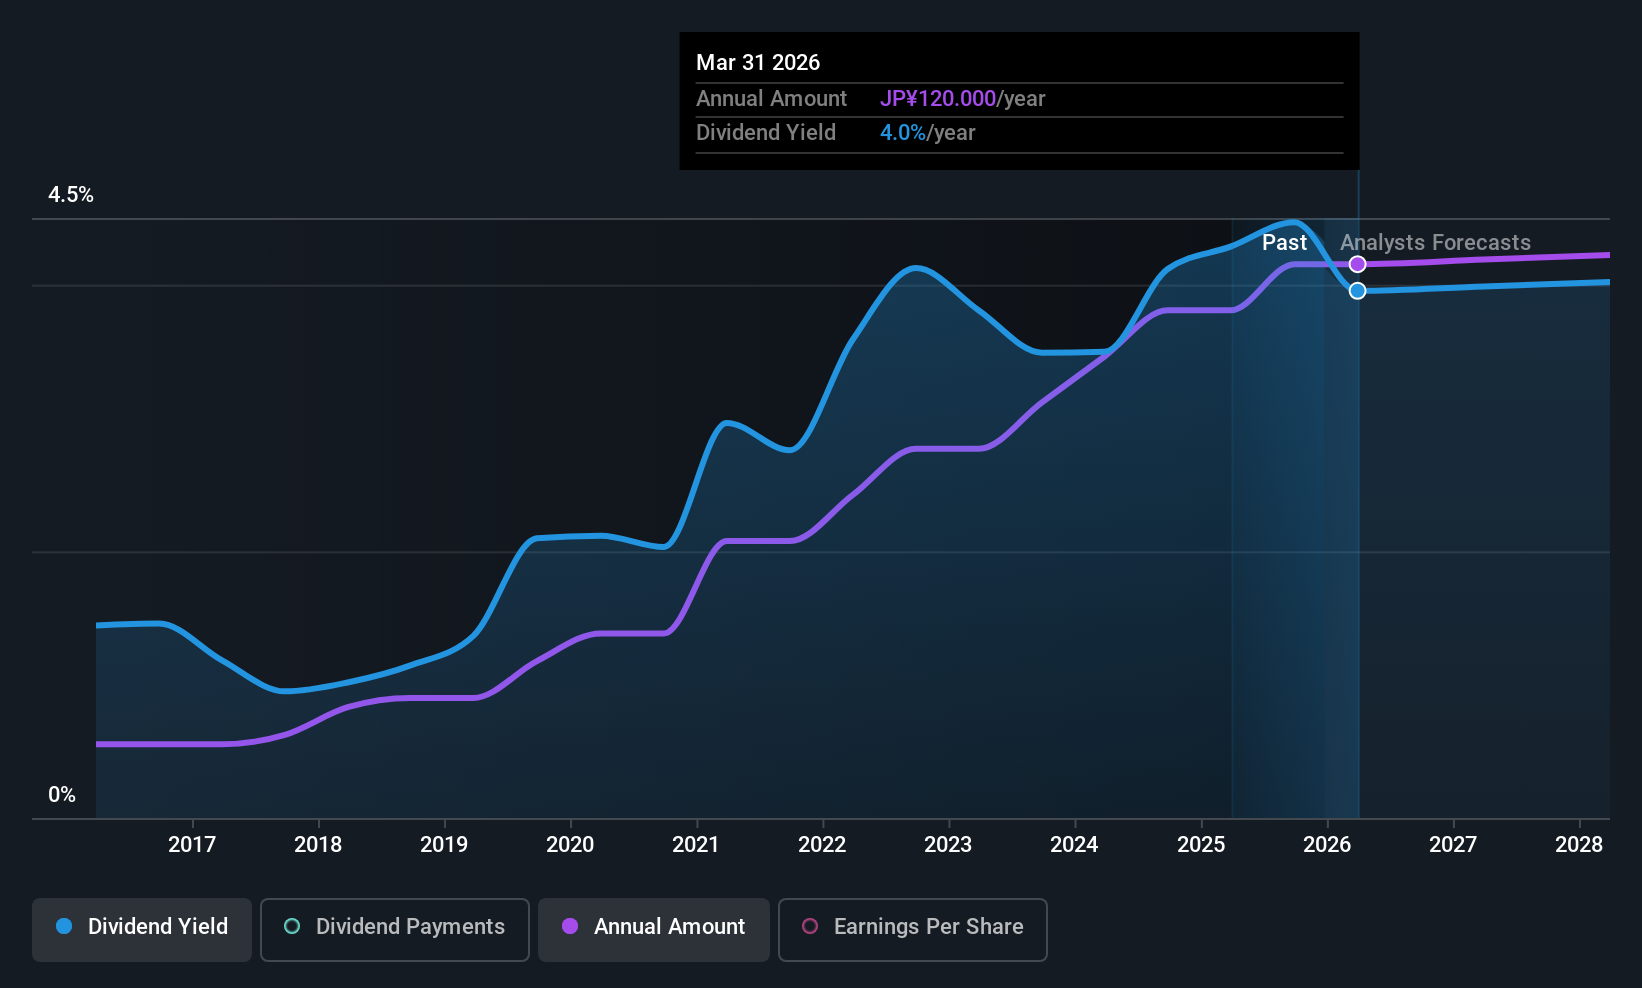This screenshot has width=1642, height=988.
Task: Click the JP¥120.000/year tooltip value
Action: click(x=962, y=99)
